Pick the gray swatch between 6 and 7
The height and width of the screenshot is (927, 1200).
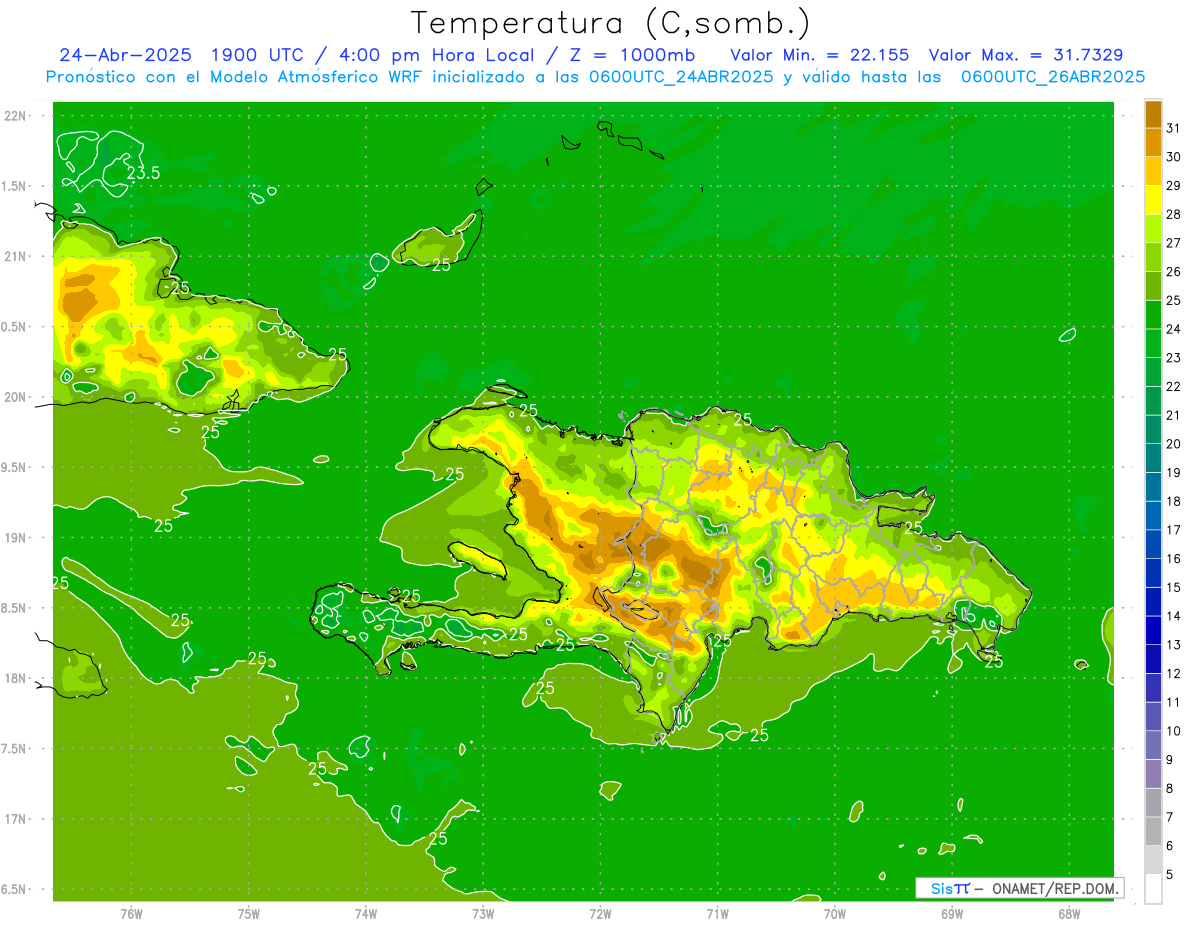click(1153, 831)
